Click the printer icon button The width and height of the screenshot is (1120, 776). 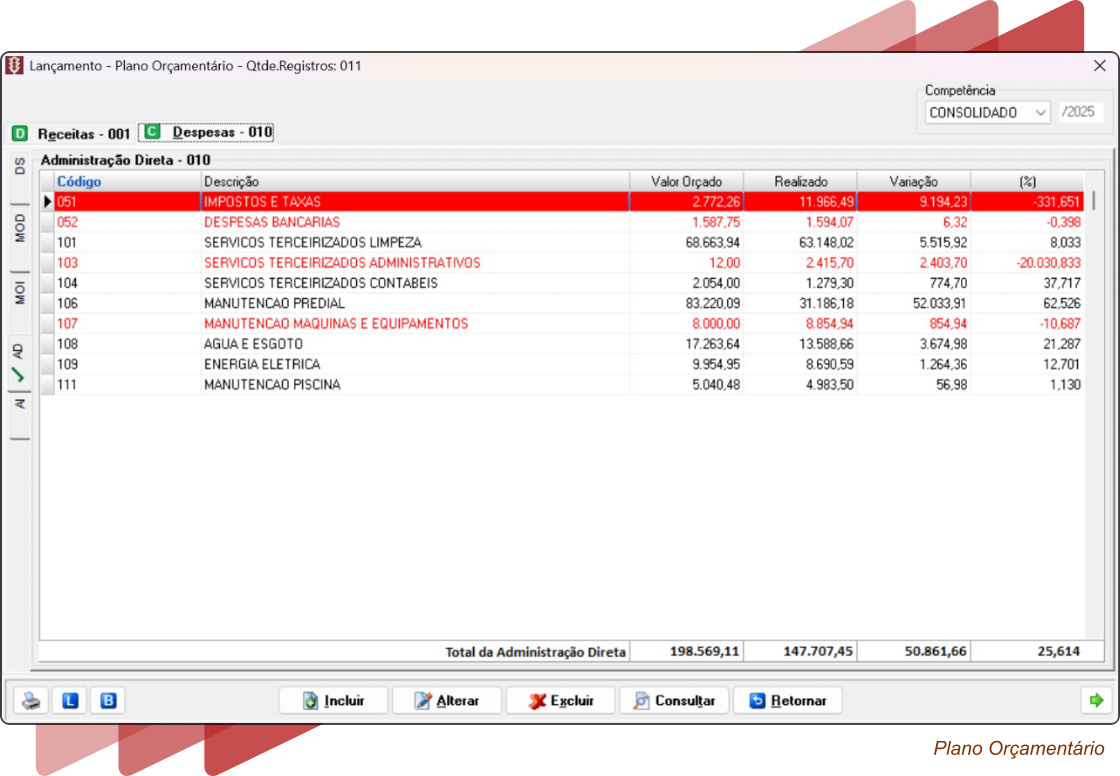(33, 701)
